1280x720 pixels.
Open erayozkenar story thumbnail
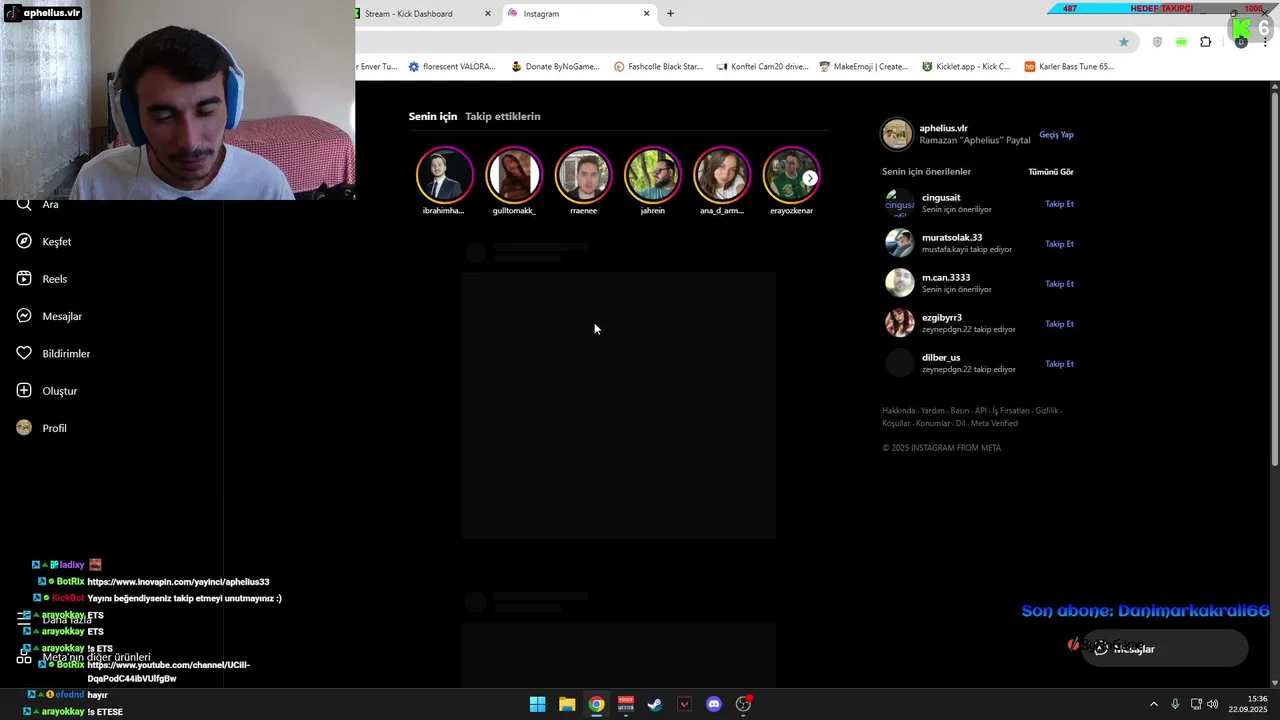[791, 175]
